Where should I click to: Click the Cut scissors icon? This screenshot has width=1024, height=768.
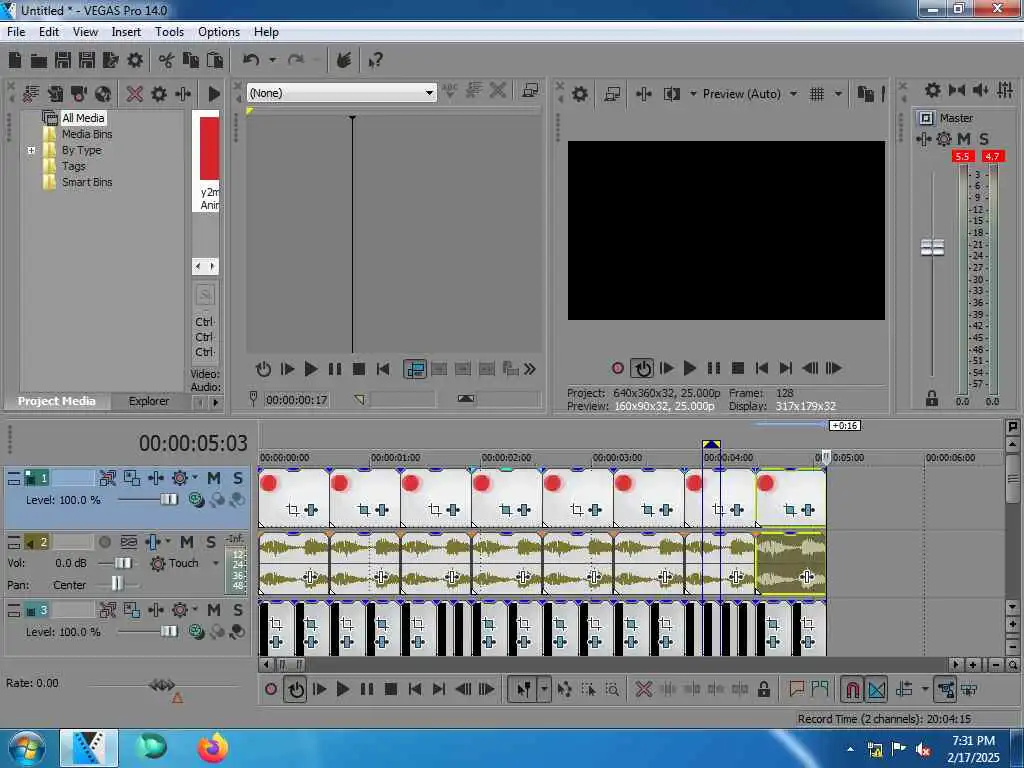coord(166,60)
